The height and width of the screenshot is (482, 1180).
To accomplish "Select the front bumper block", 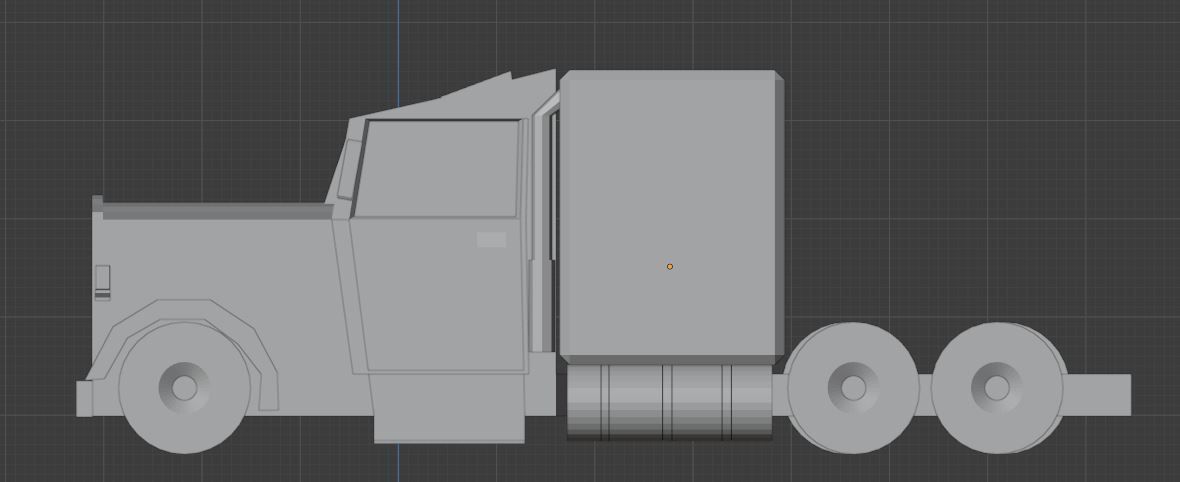I will 84,398.
